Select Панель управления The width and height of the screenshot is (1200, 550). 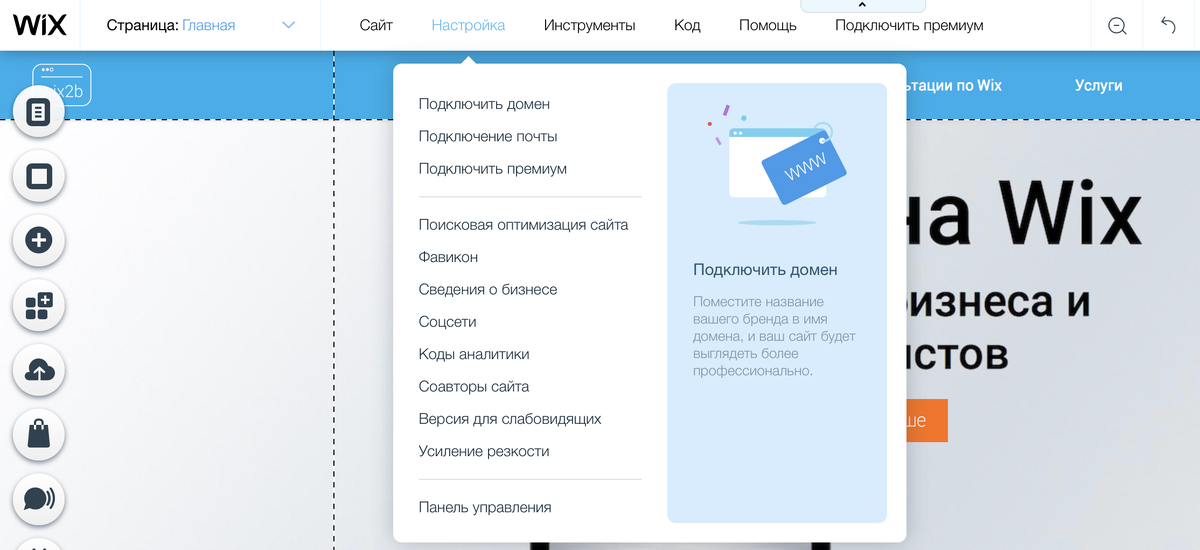pos(485,507)
